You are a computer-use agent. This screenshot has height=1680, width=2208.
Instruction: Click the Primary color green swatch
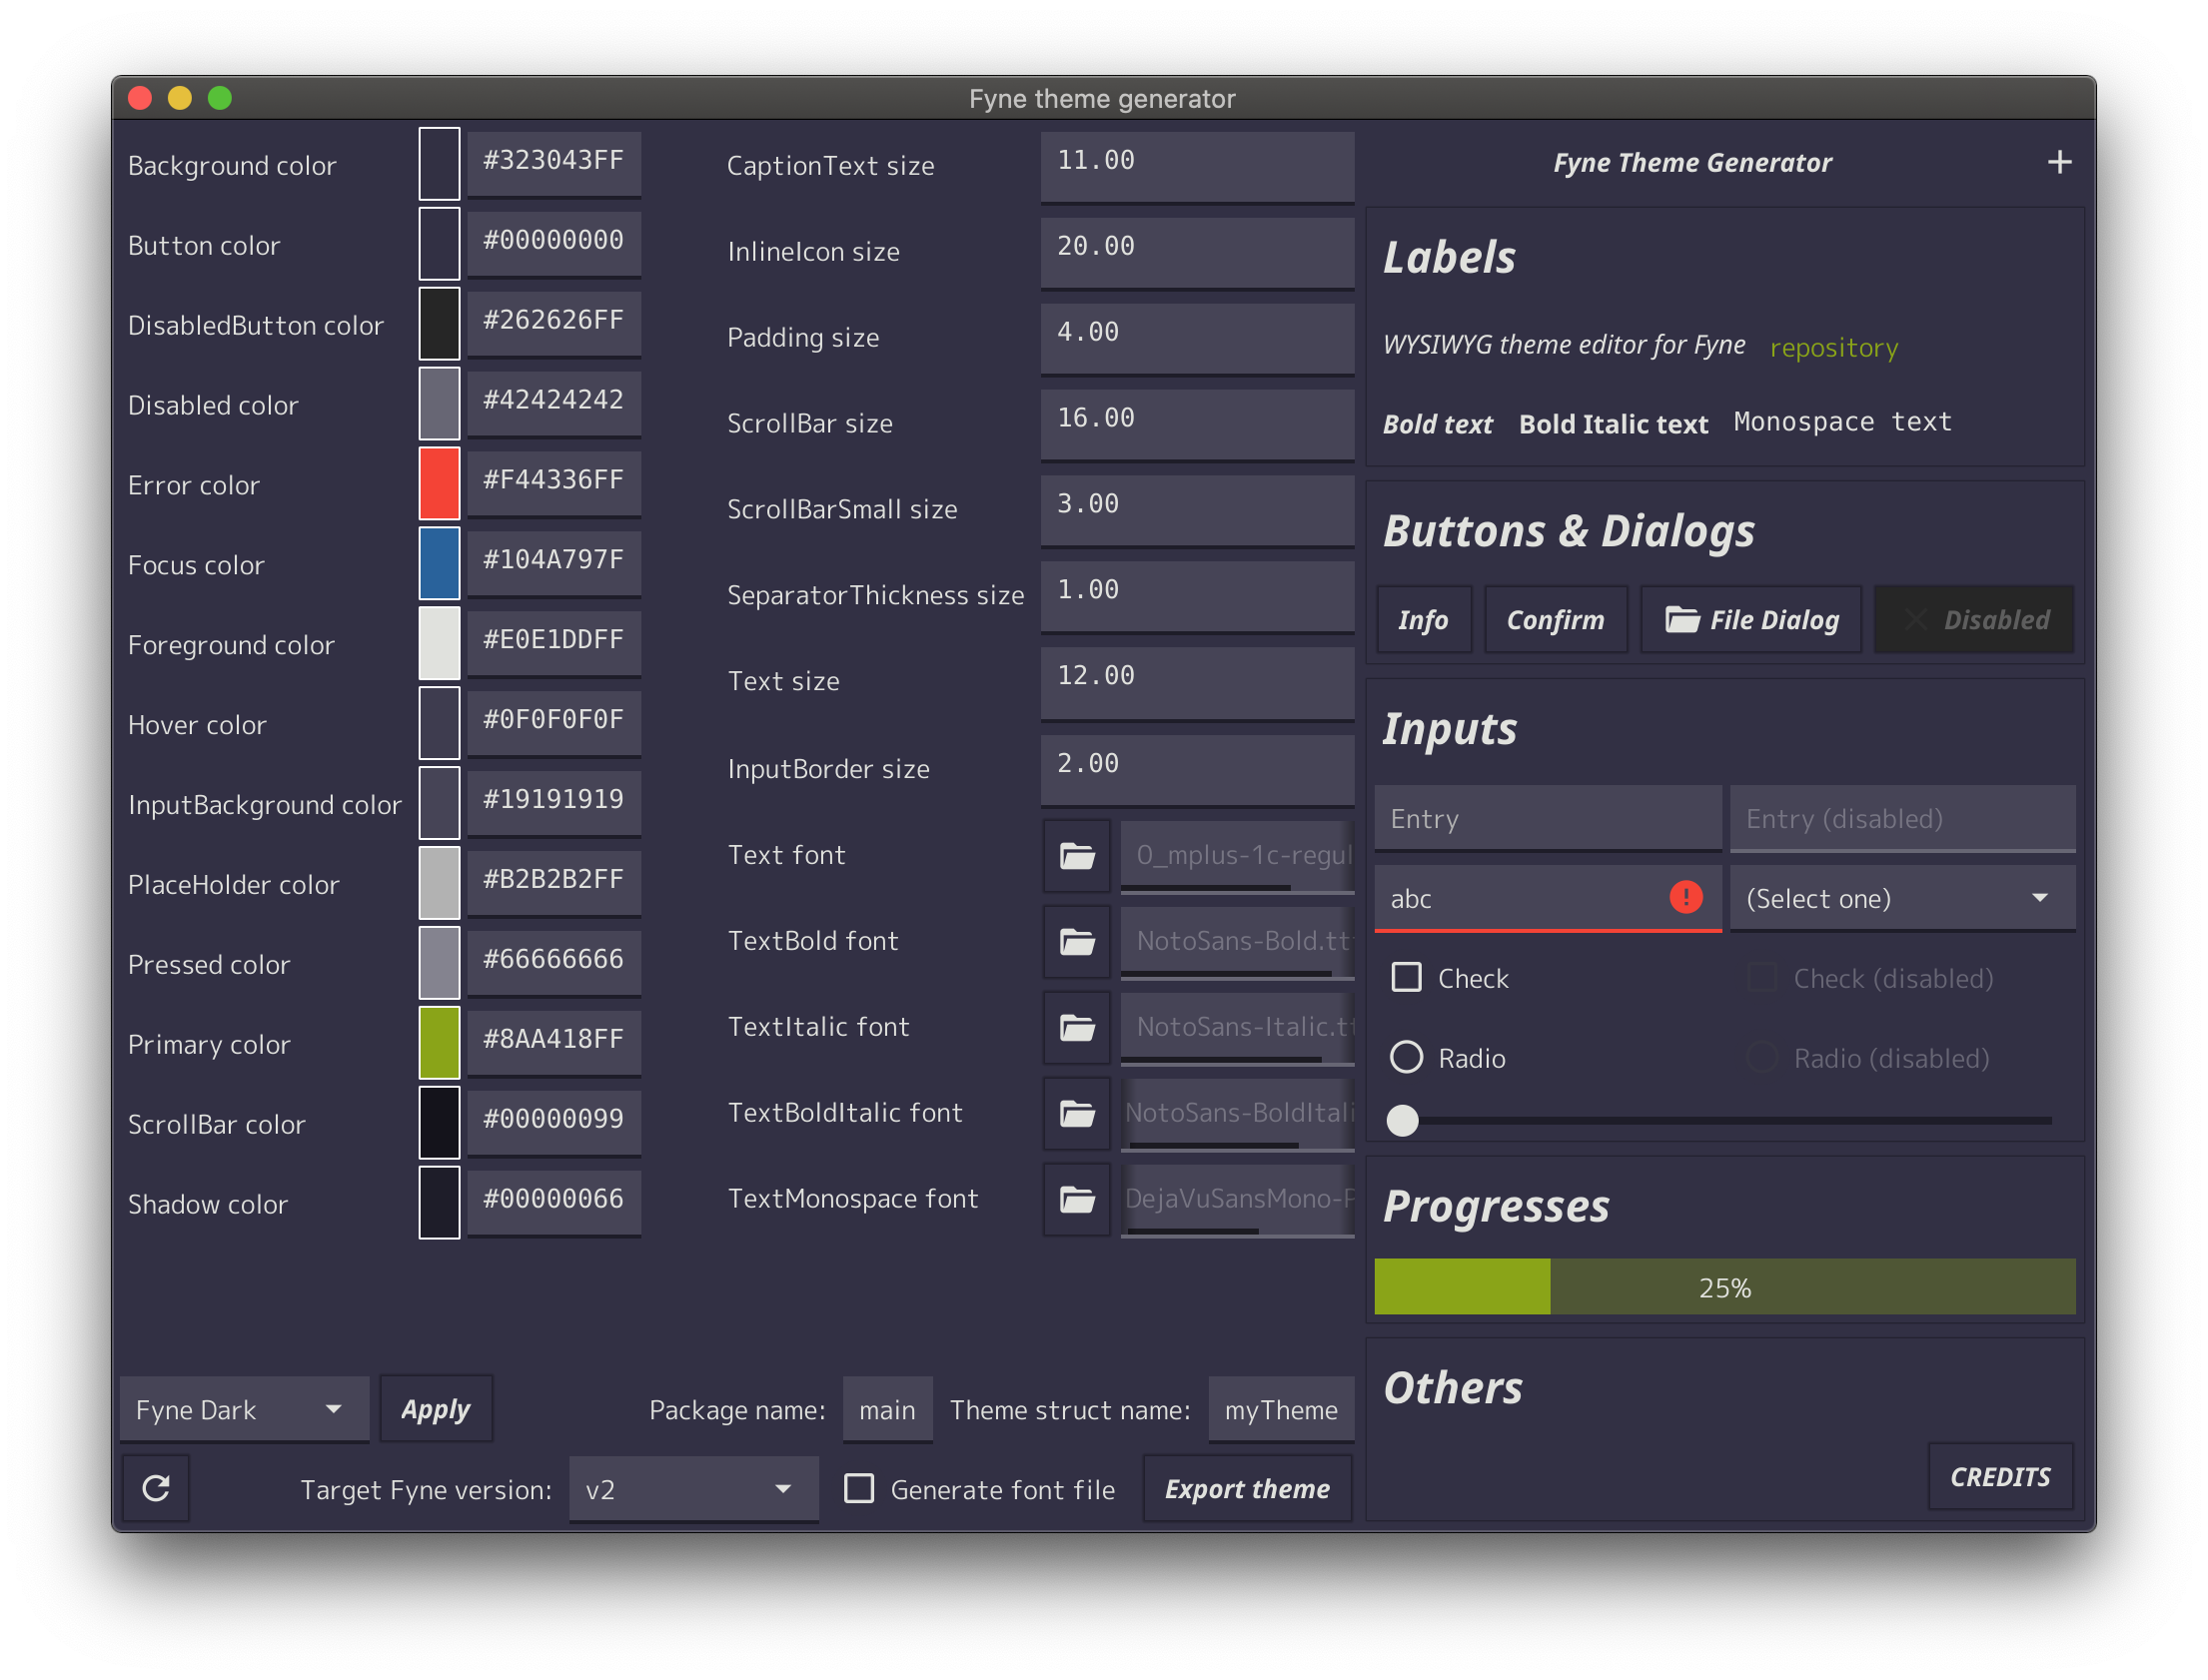click(x=439, y=1043)
